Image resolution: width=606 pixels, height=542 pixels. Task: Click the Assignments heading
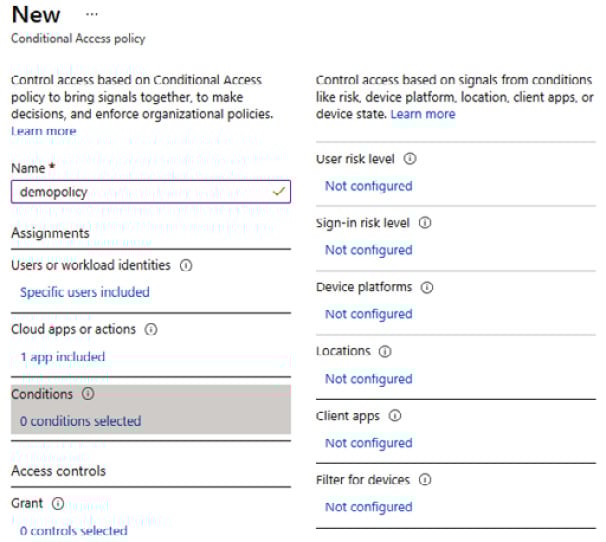point(50,233)
